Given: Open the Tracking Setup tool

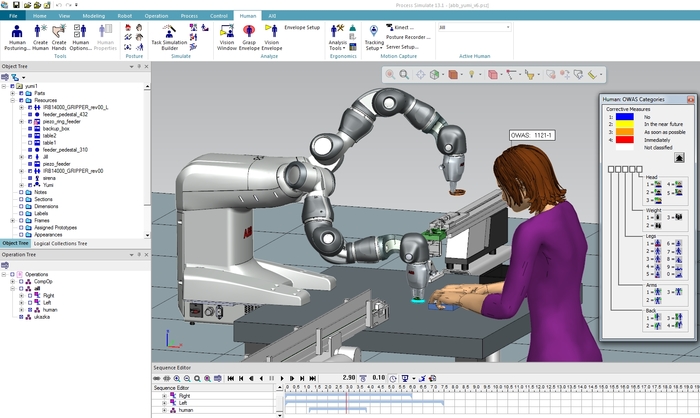Looking at the screenshot, I should point(374,37).
